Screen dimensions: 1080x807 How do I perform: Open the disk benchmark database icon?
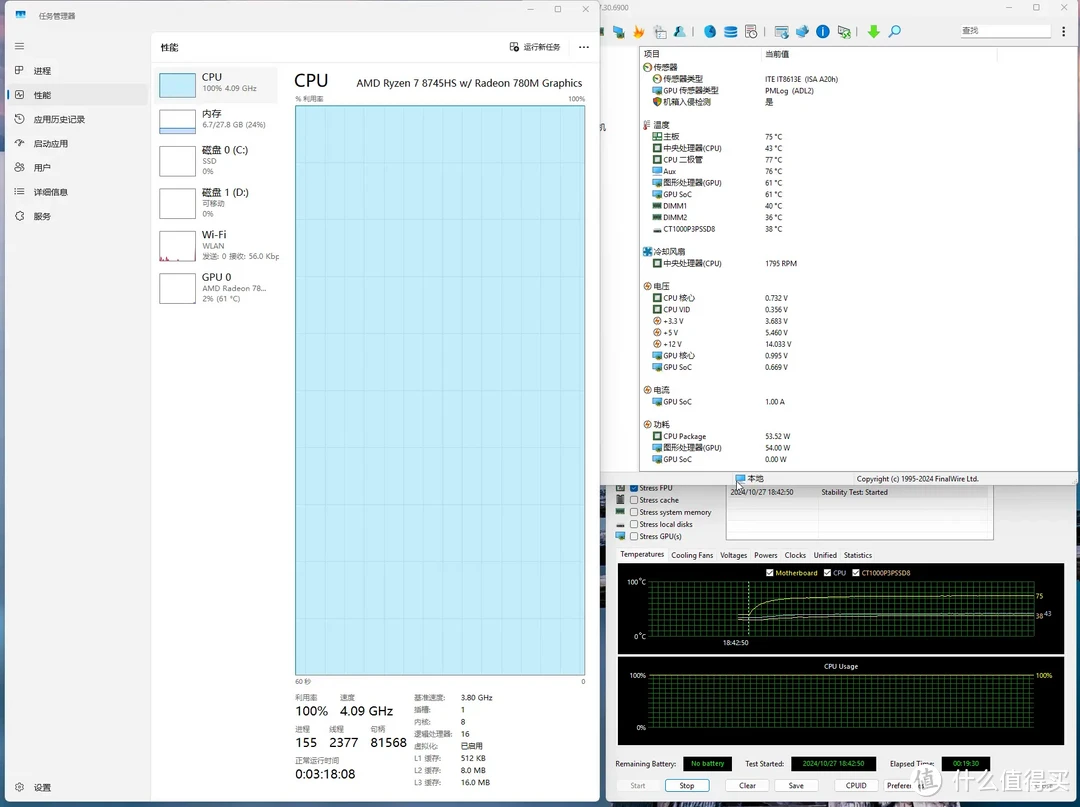pos(731,32)
